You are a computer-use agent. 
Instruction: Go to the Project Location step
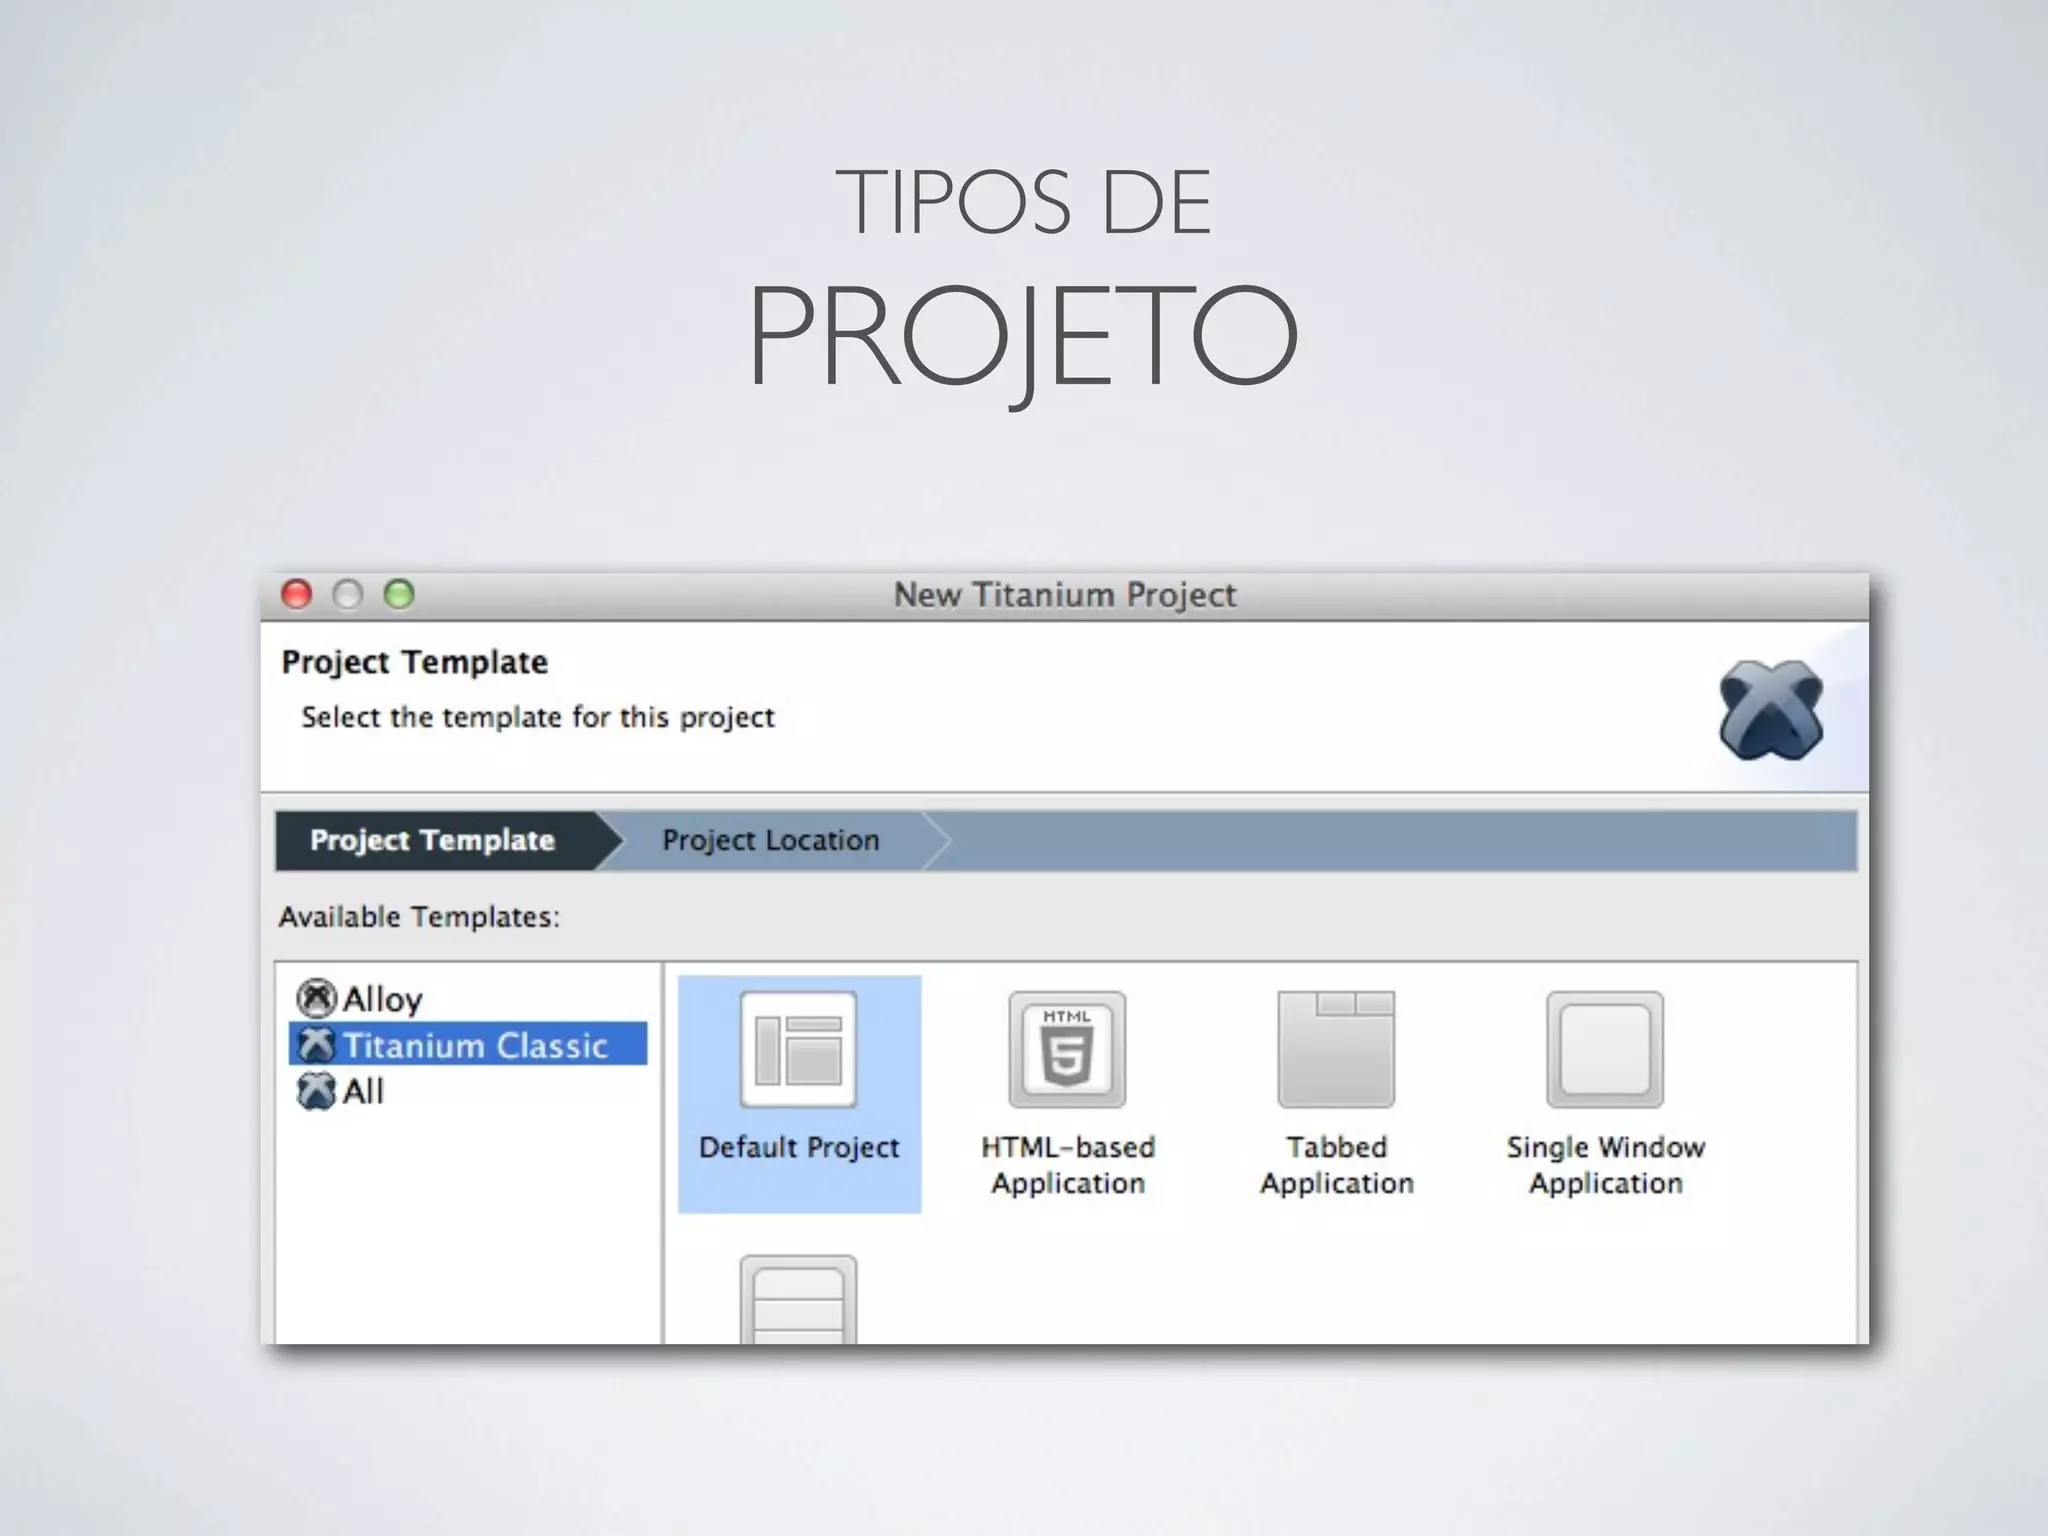(x=771, y=840)
